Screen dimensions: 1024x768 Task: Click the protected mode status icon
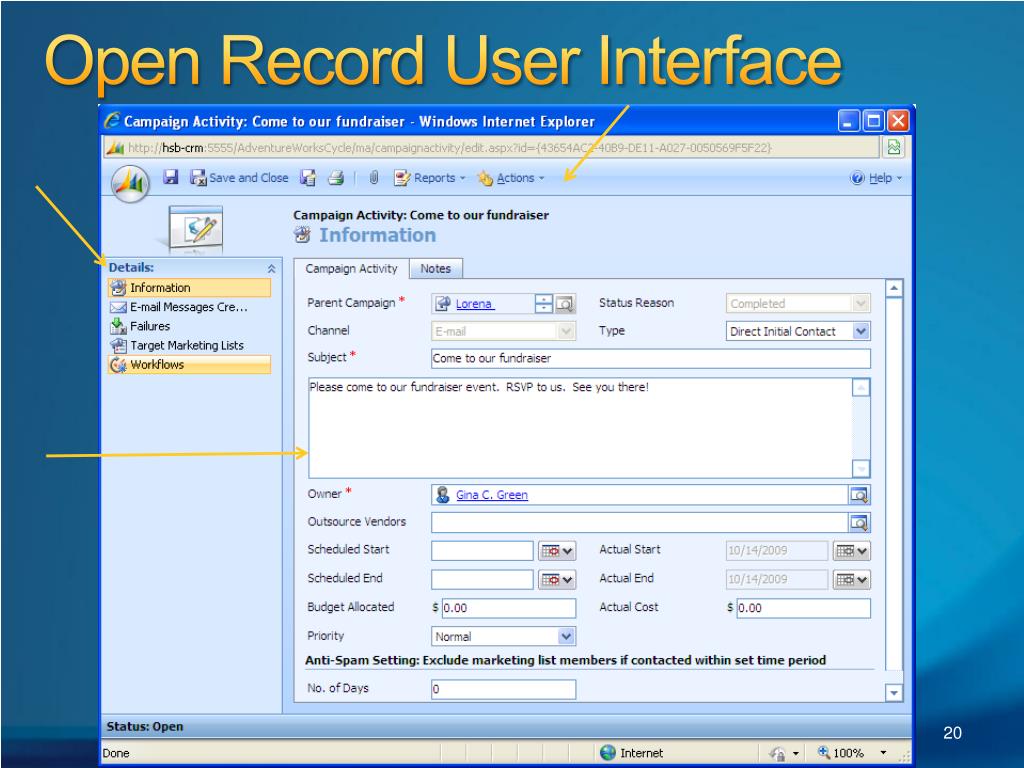pyautogui.click(x=777, y=754)
